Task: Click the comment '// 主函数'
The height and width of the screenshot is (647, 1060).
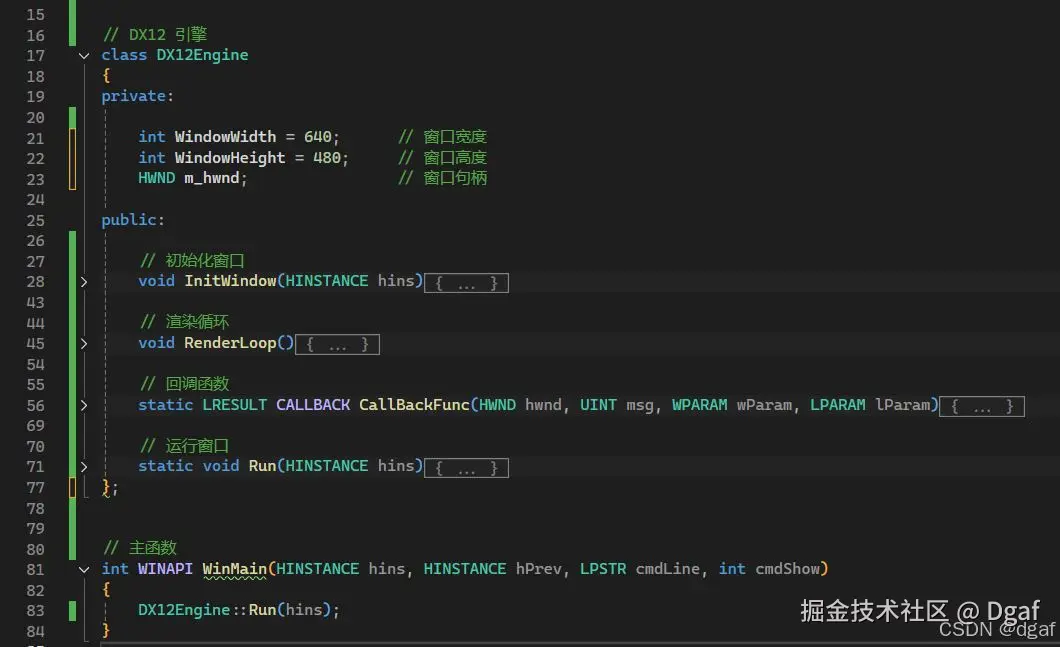Action: [x=139, y=548]
